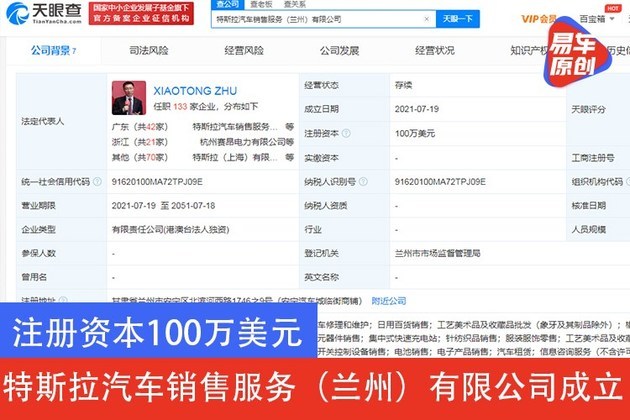Click the 兰州市市场监督管理局 registration authority
The image size is (630, 420).
pos(438,253)
